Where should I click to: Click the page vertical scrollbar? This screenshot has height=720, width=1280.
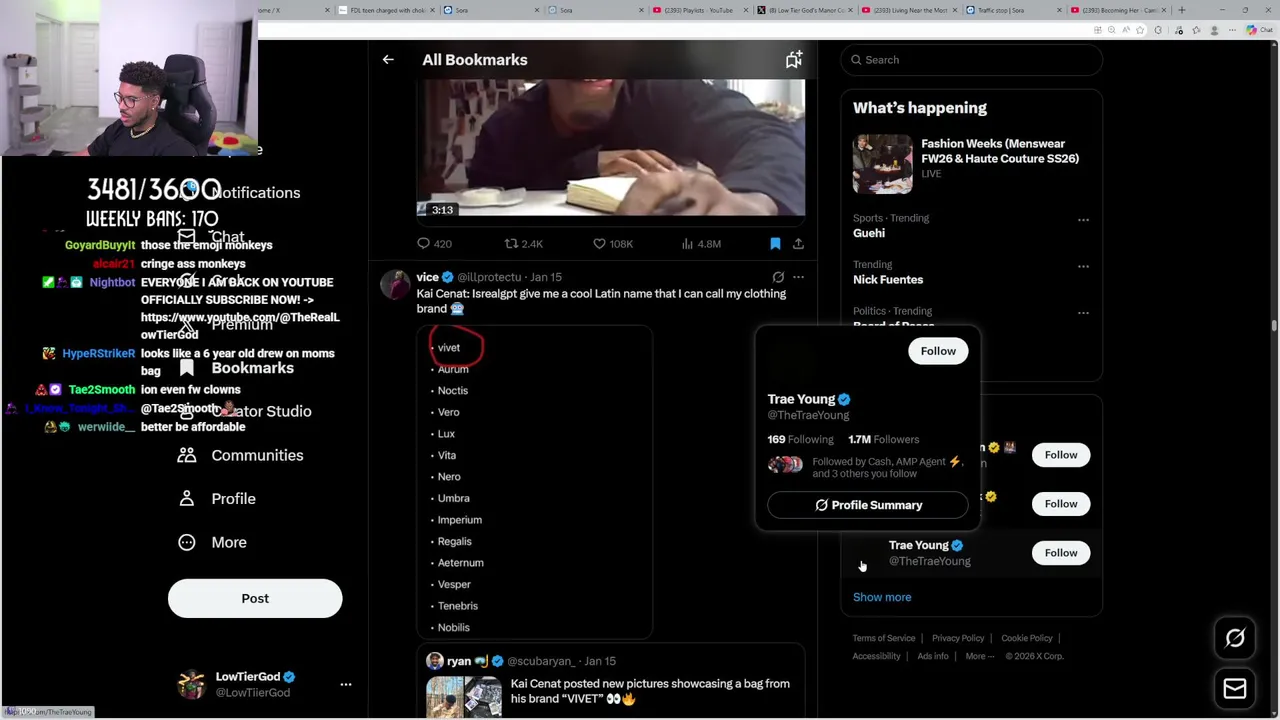(1274, 325)
